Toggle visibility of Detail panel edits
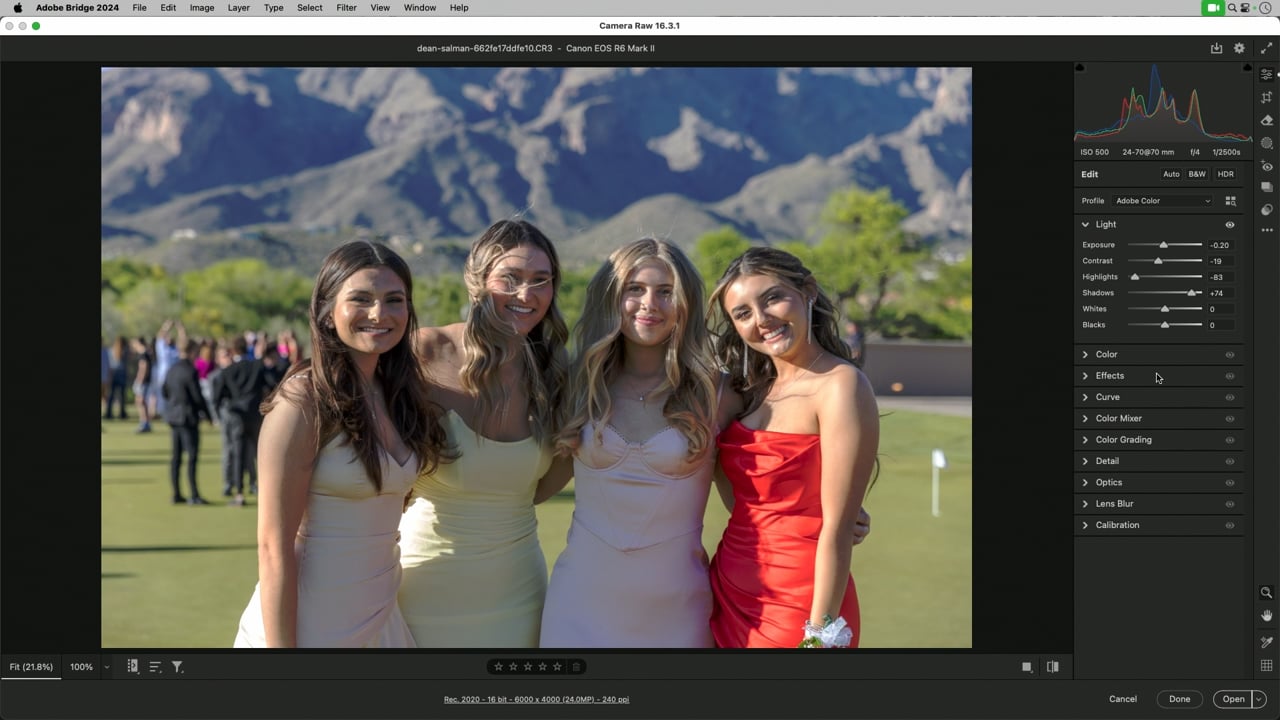Screen dimensions: 1280x720 (1230, 462)
